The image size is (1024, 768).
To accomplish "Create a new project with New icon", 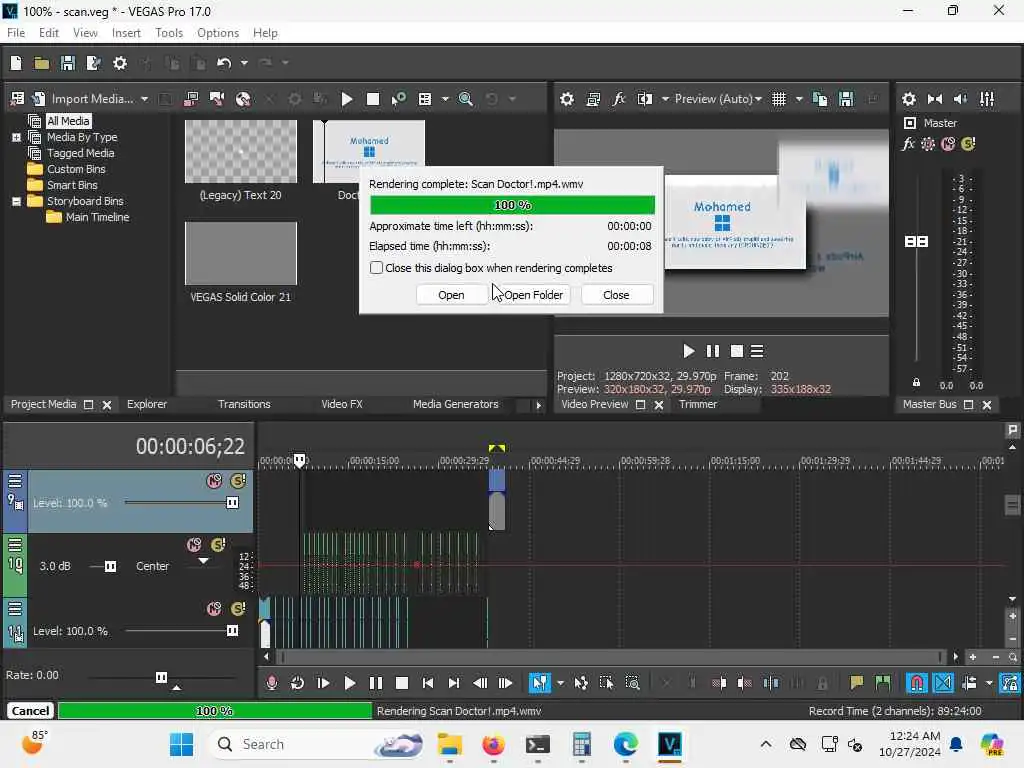I will click(x=16, y=63).
